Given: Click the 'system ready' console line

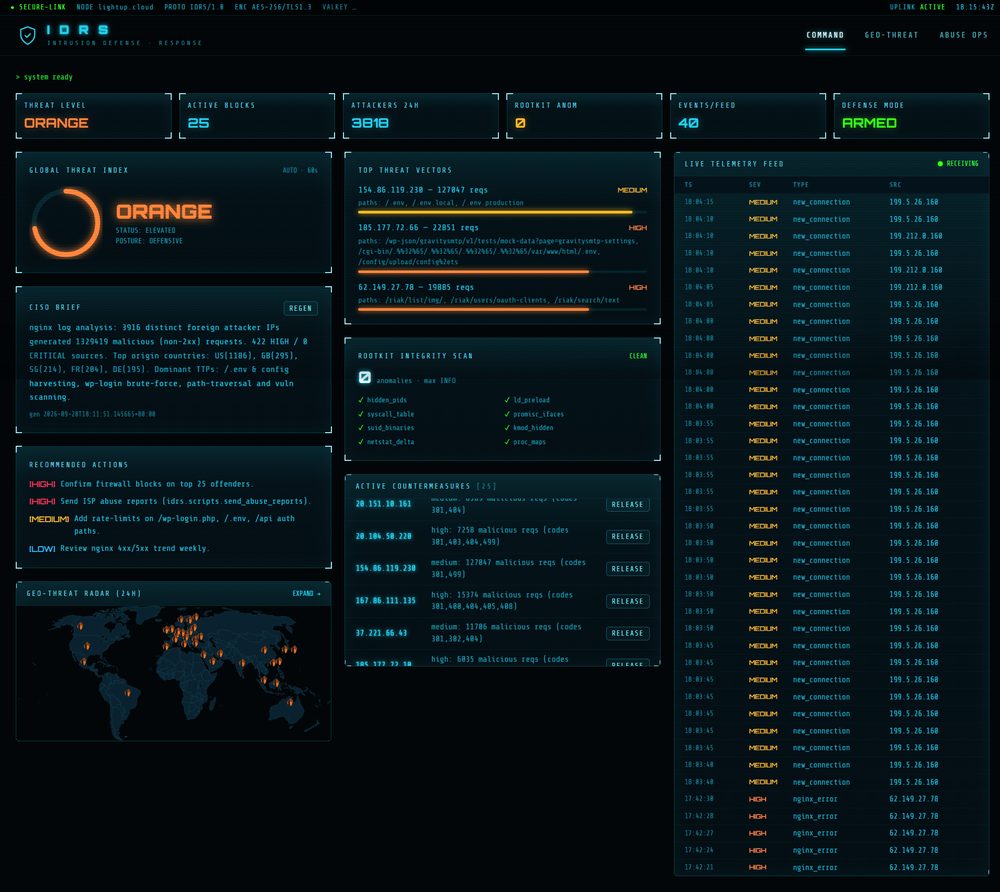Looking at the screenshot, I should [44, 77].
